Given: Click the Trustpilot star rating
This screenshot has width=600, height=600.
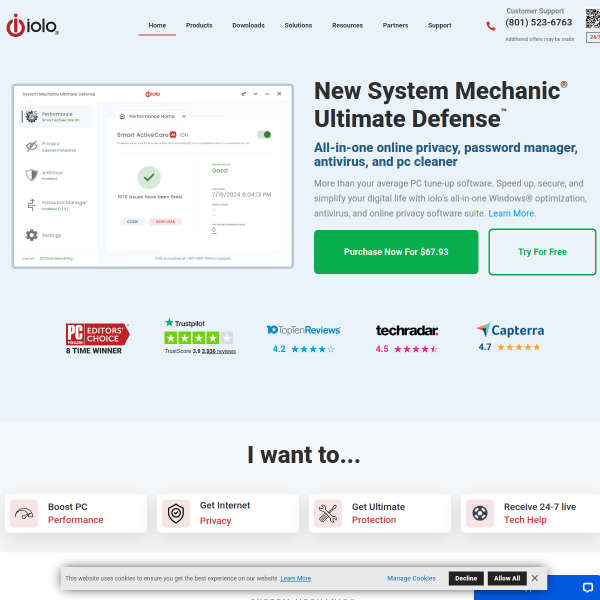Looking at the screenshot, I should click(199, 338).
